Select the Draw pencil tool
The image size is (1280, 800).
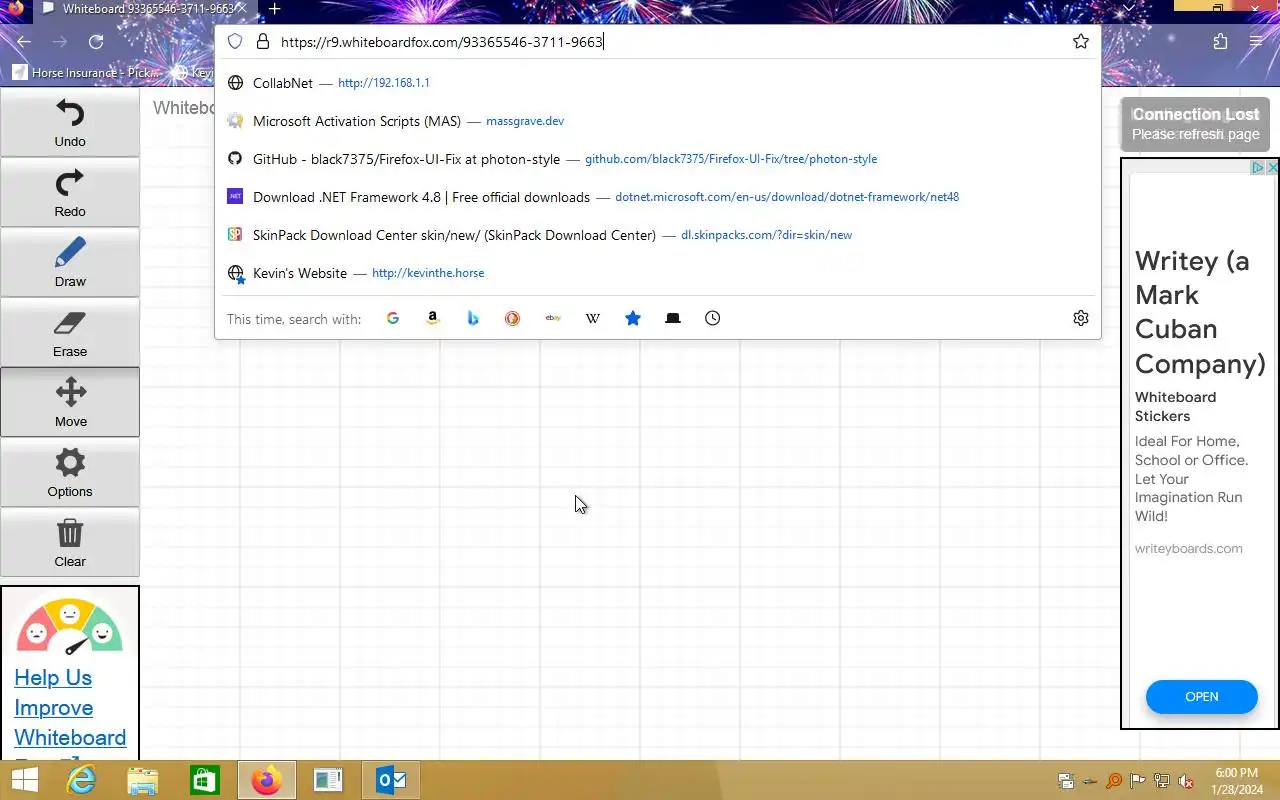[x=70, y=262]
